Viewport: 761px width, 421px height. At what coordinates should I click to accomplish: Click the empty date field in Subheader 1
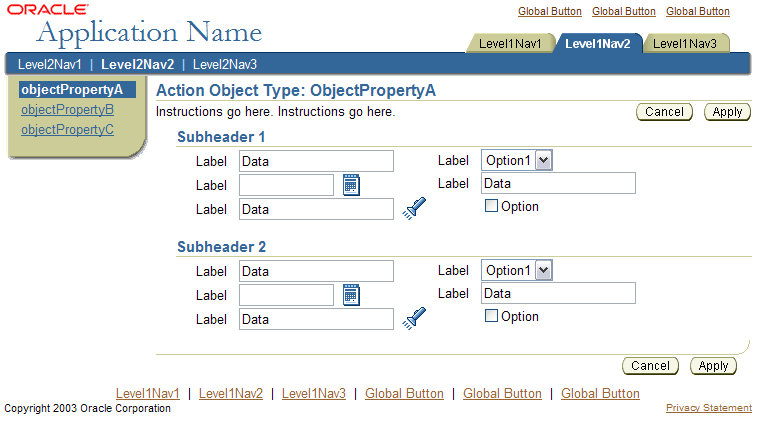point(286,185)
